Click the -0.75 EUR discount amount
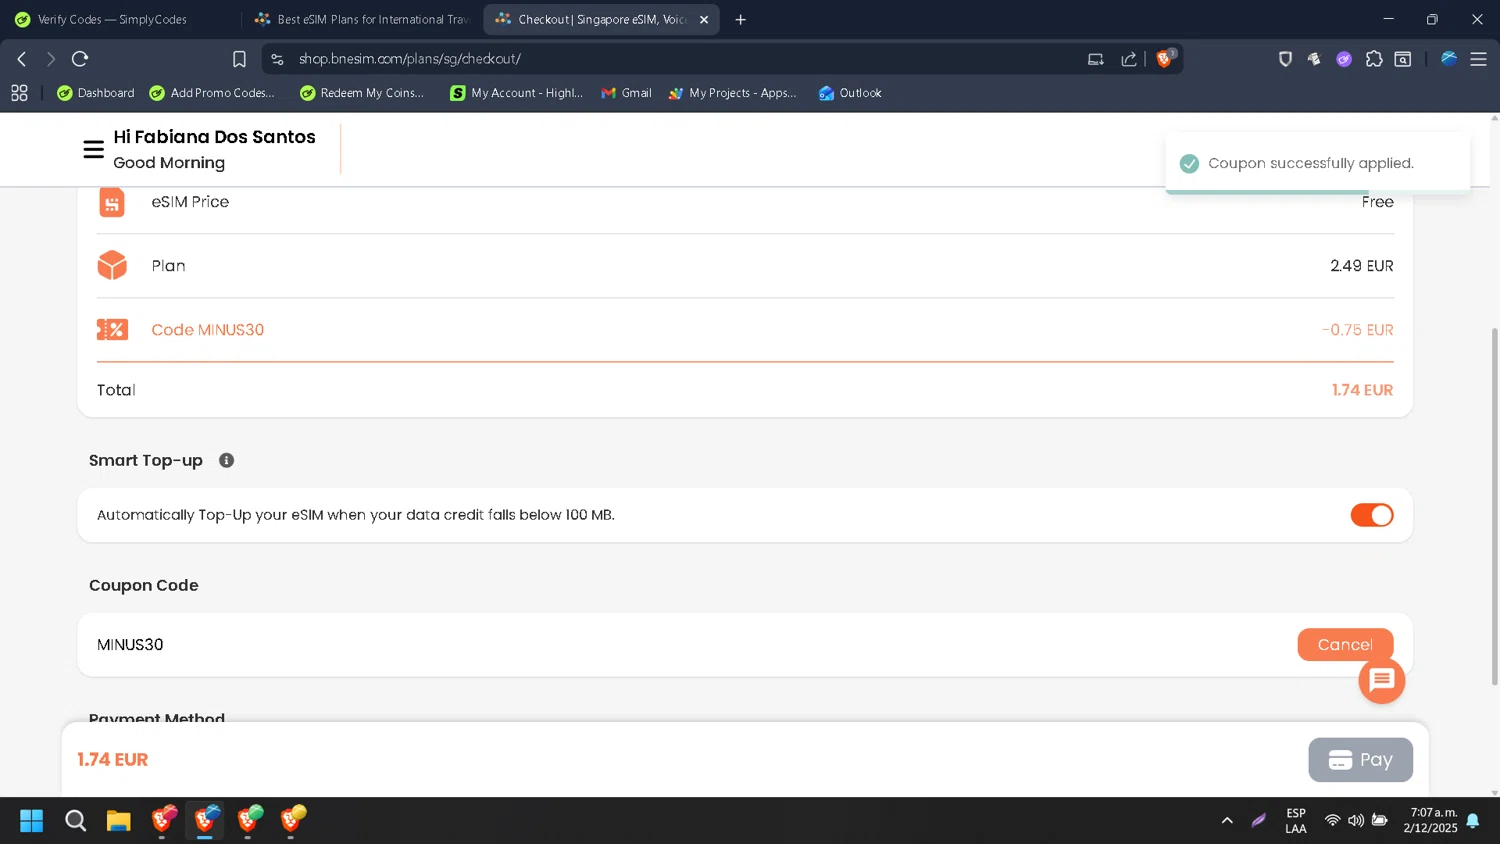 pos(1357,330)
